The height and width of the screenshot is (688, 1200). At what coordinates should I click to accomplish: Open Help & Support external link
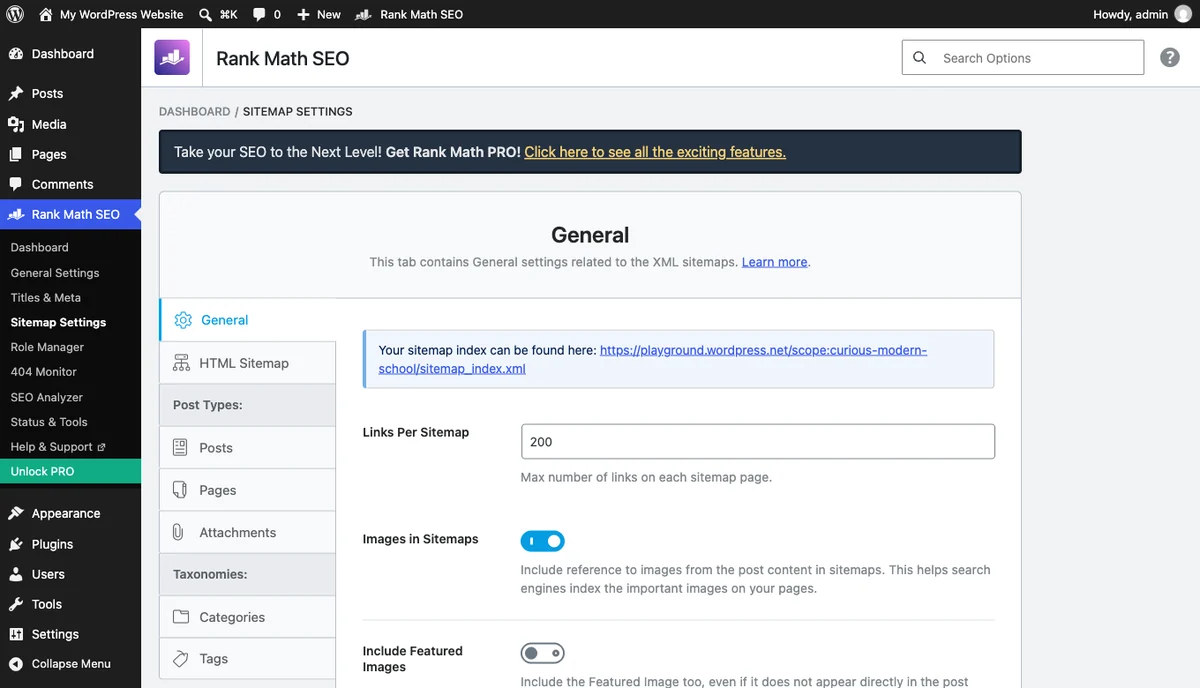point(70,447)
